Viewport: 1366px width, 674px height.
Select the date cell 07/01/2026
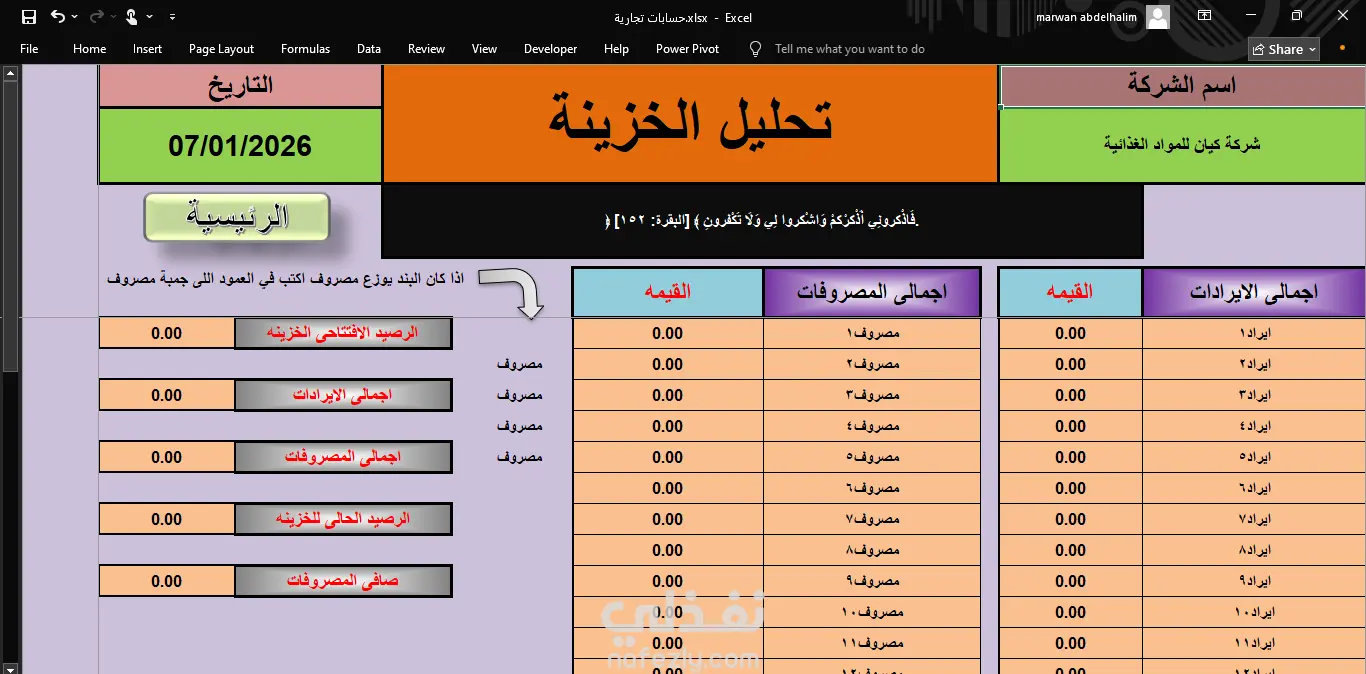(240, 146)
